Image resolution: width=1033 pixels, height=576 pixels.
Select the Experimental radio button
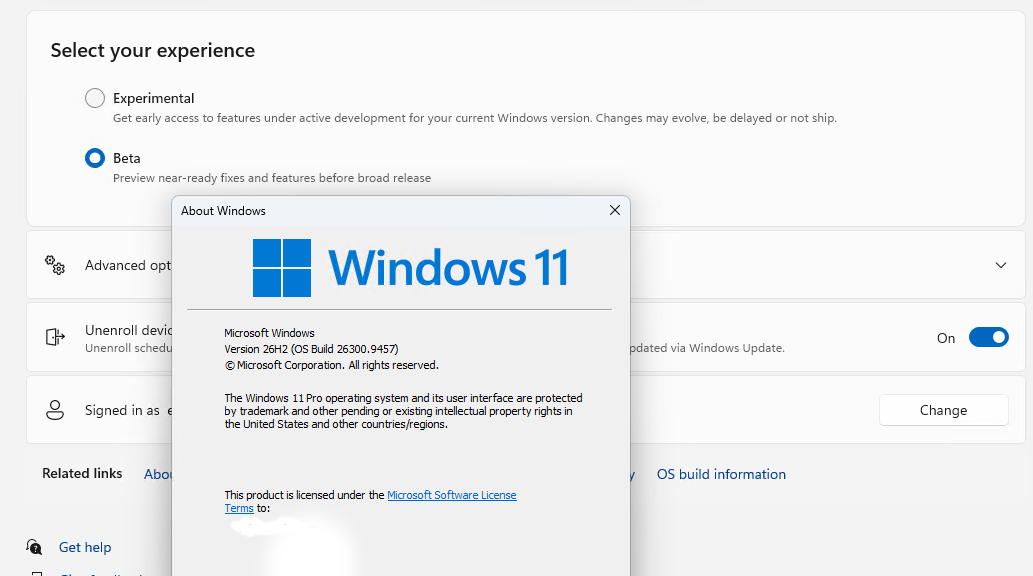pos(95,98)
